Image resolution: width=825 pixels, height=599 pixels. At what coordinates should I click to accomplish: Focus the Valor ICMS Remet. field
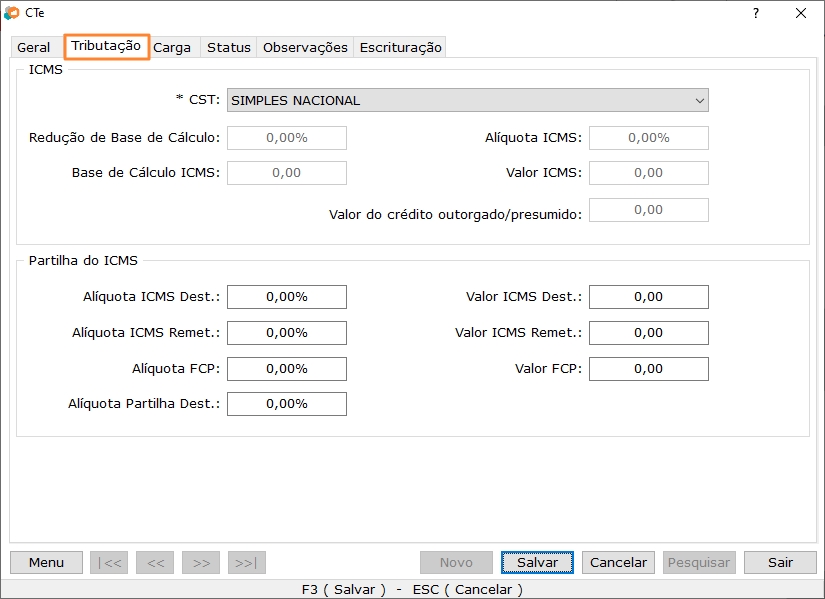pos(648,333)
